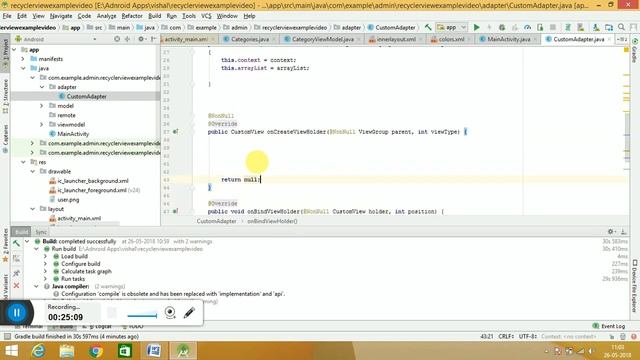Image resolution: width=640 pixels, height=360 pixels.
Task: Open the Gradle side tool window
Action: click(x=635, y=51)
